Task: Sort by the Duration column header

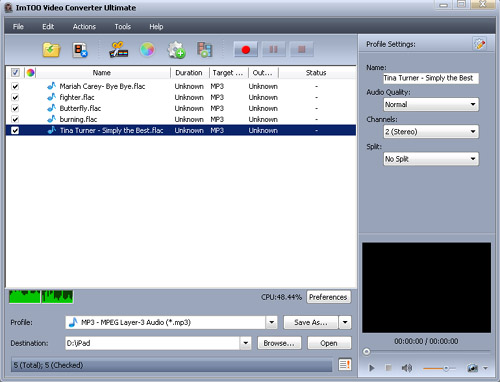Action: click(189, 73)
